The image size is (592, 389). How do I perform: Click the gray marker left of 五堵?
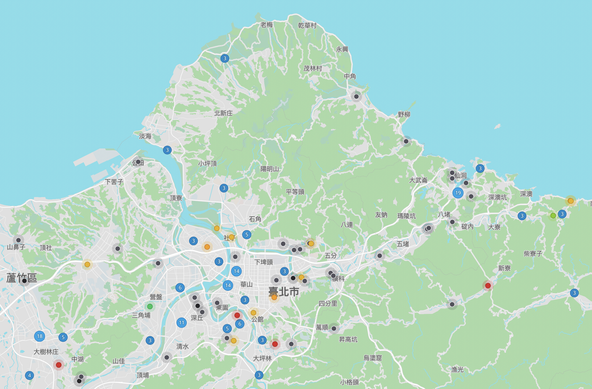pos(380,256)
